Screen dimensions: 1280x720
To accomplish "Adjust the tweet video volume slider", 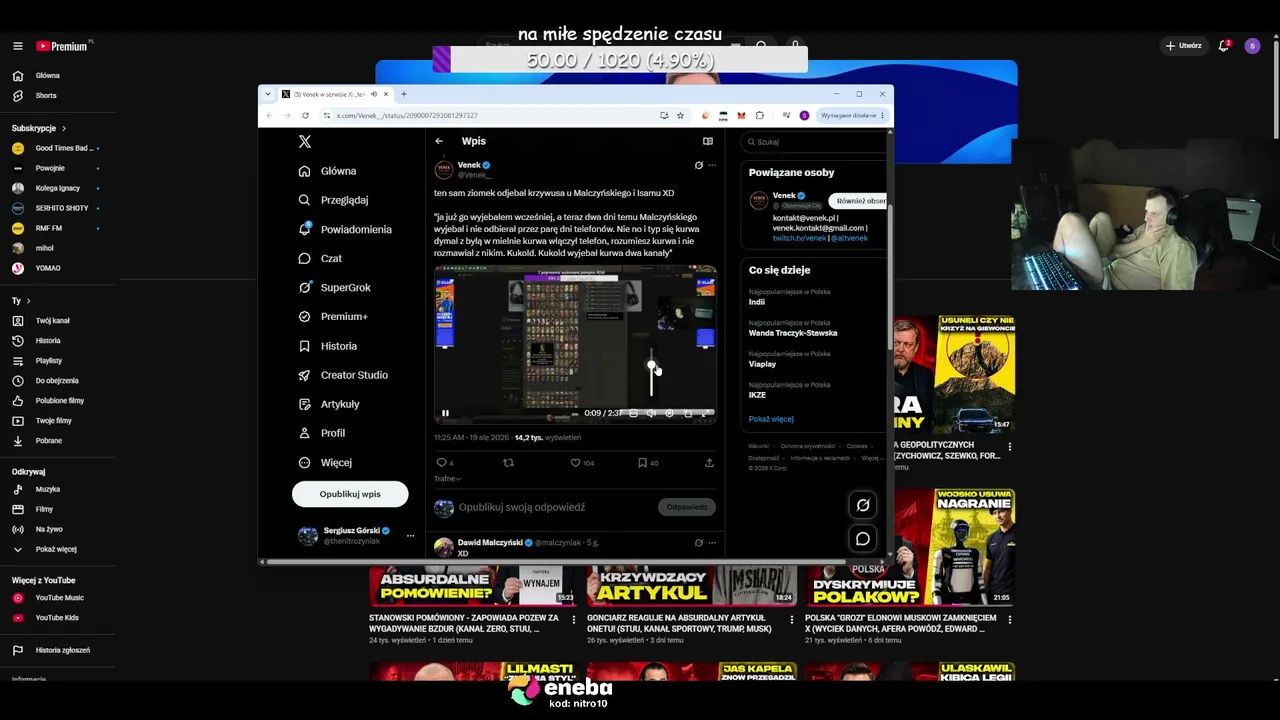I will click(652, 372).
